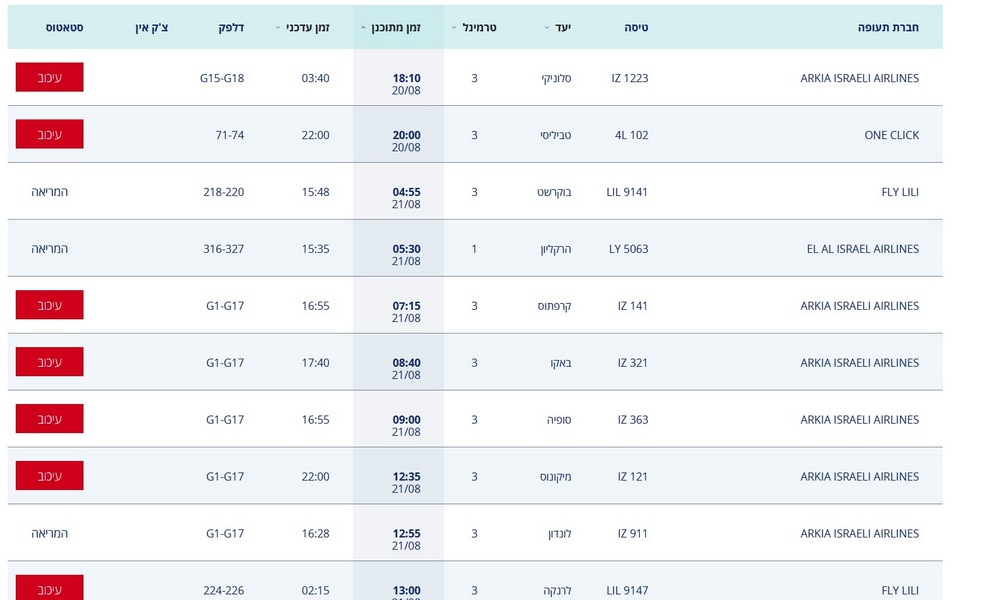The width and height of the screenshot is (1000, 600).
Task: Open delay status of flight IZ 141
Action: point(50,305)
